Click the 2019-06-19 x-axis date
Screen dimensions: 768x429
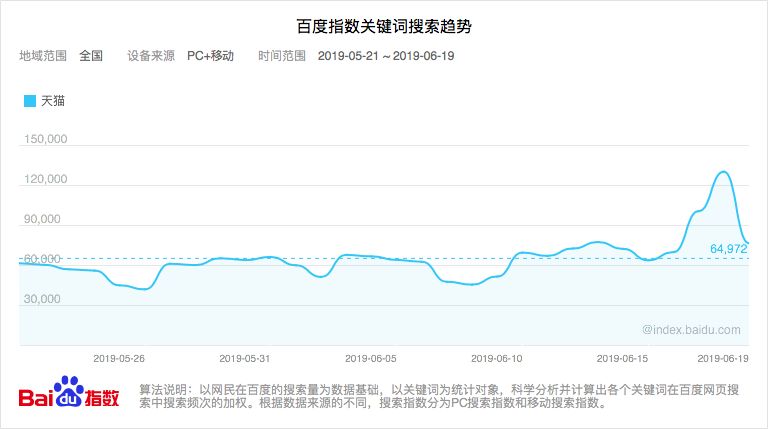pyautogui.click(x=723, y=358)
